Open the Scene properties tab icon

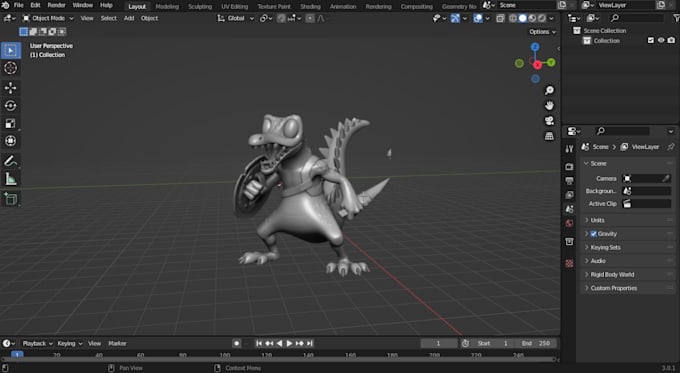[569, 209]
